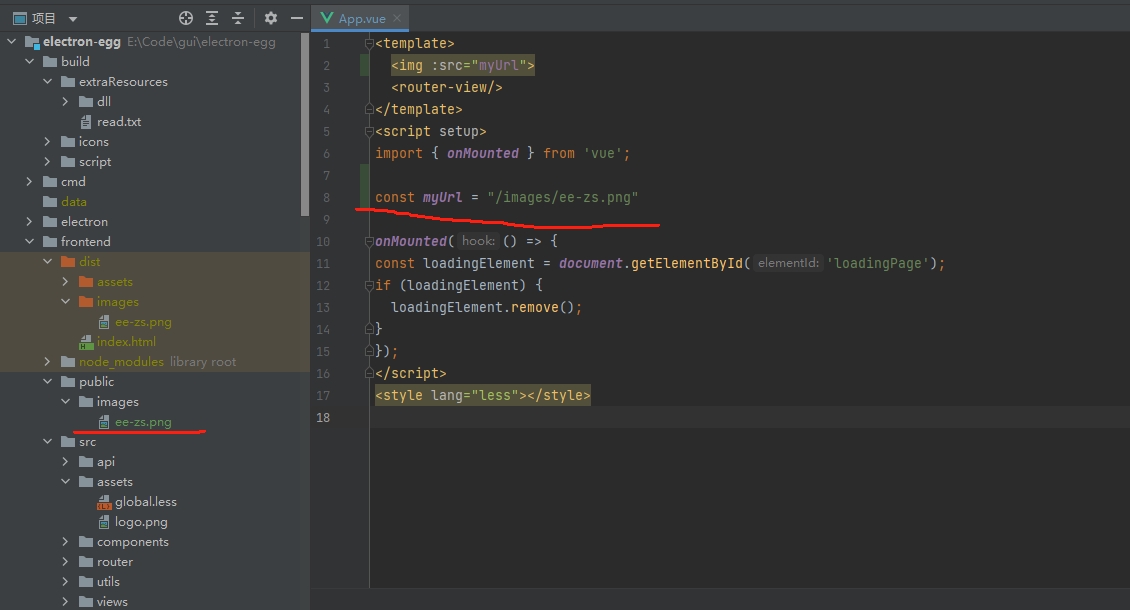
Task: Select the components folder name in tree
Action: (133, 542)
